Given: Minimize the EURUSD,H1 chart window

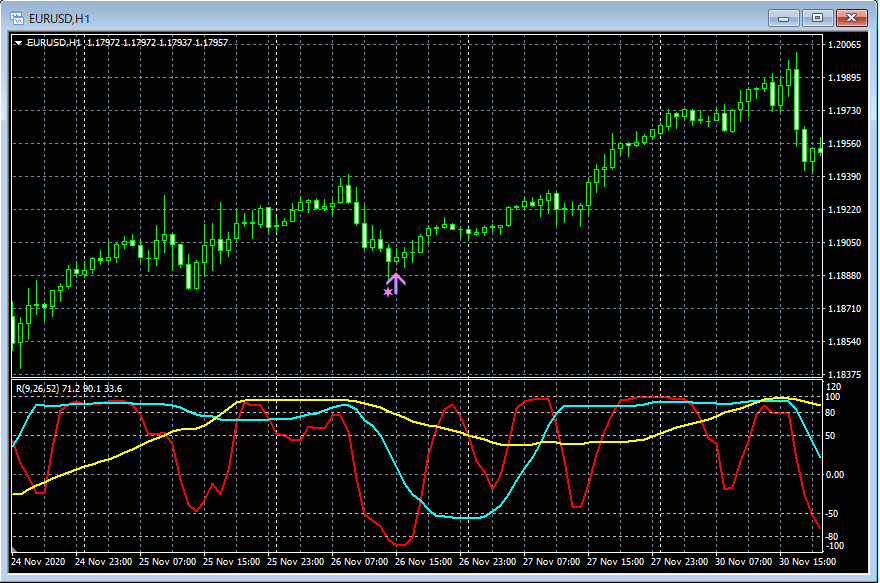Looking at the screenshot, I should [x=785, y=17].
